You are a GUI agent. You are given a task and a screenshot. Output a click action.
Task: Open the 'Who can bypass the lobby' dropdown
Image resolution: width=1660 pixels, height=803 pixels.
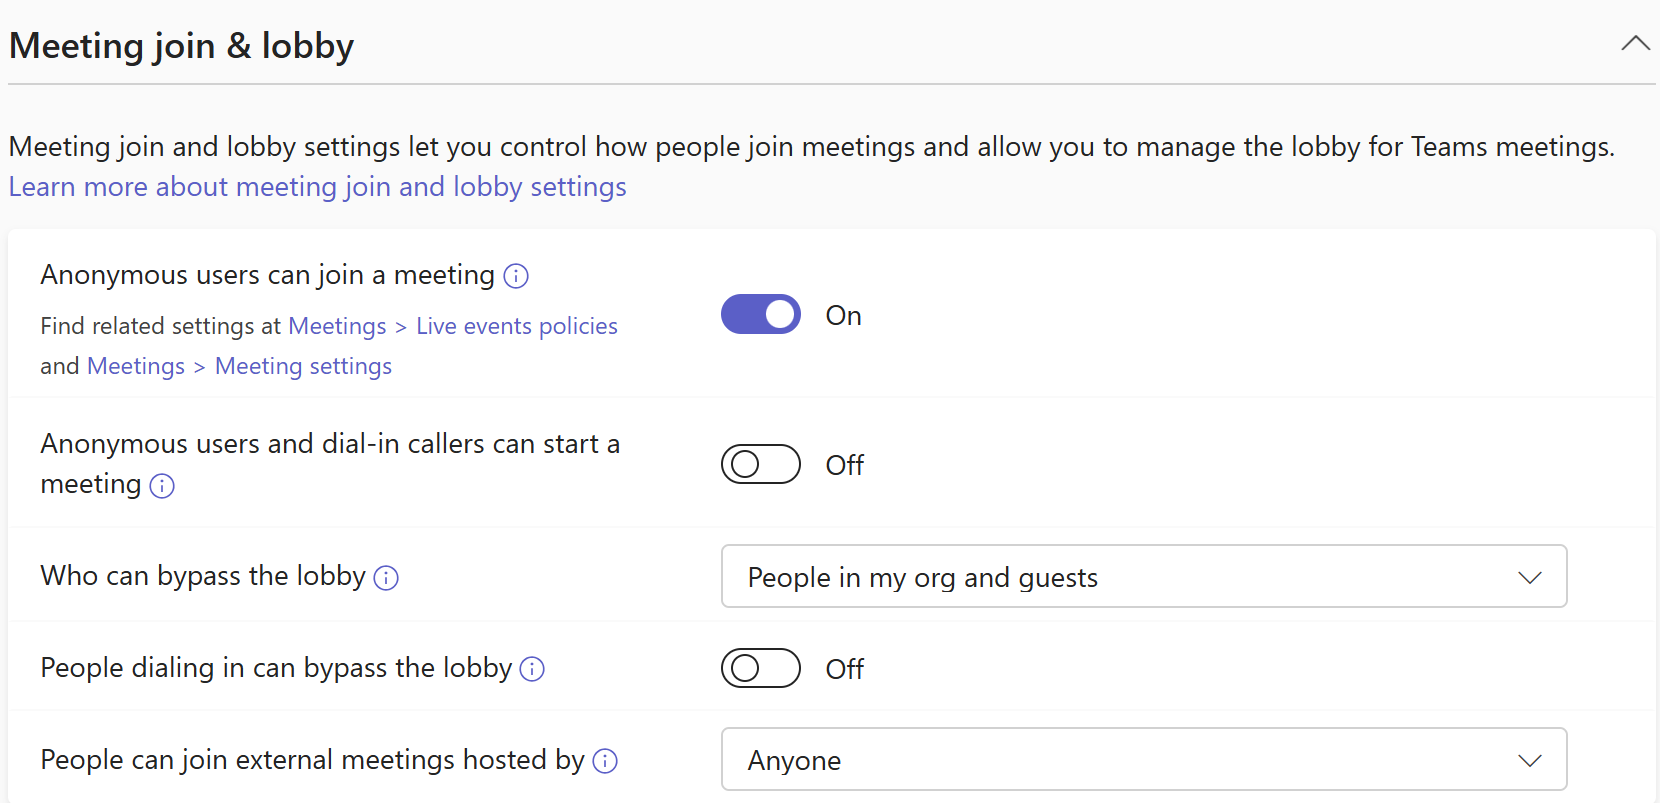1144,576
